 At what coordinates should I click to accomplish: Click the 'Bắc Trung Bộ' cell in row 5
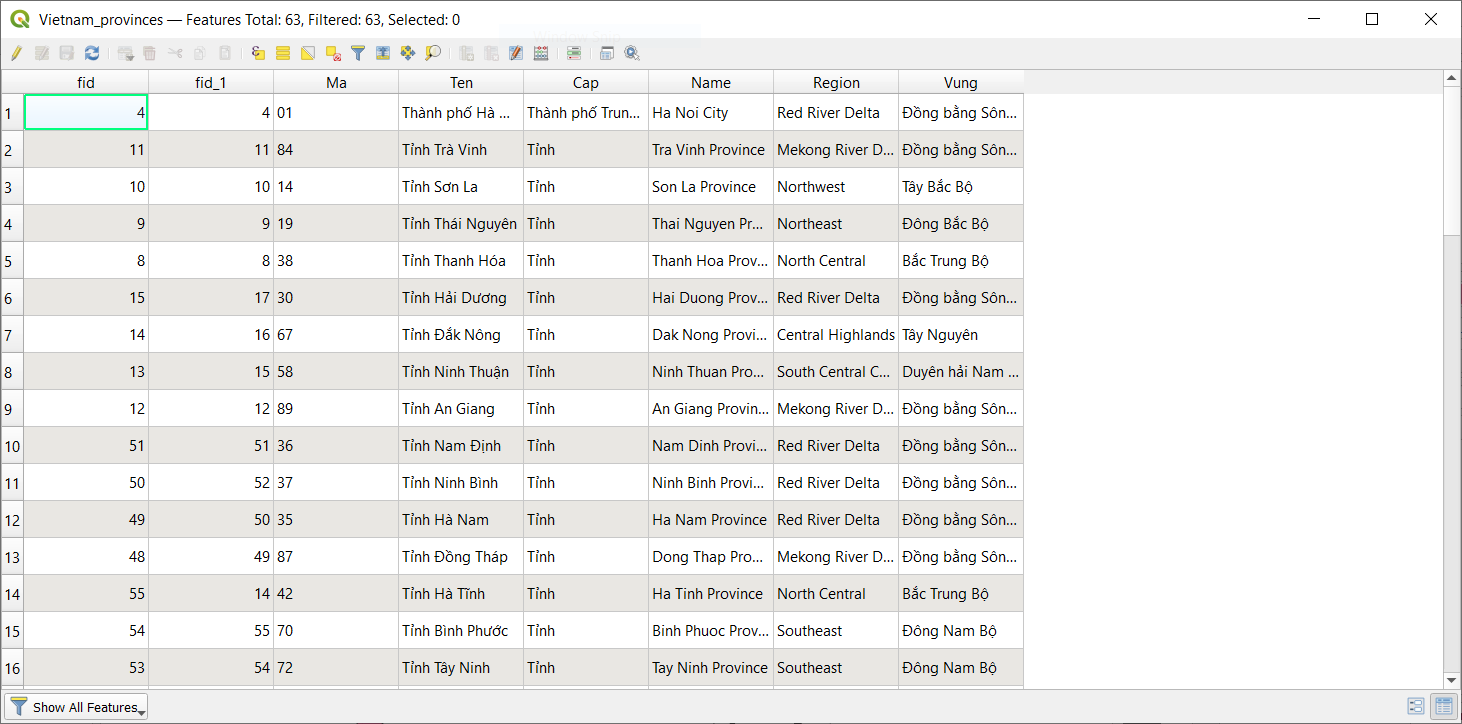[961, 261]
